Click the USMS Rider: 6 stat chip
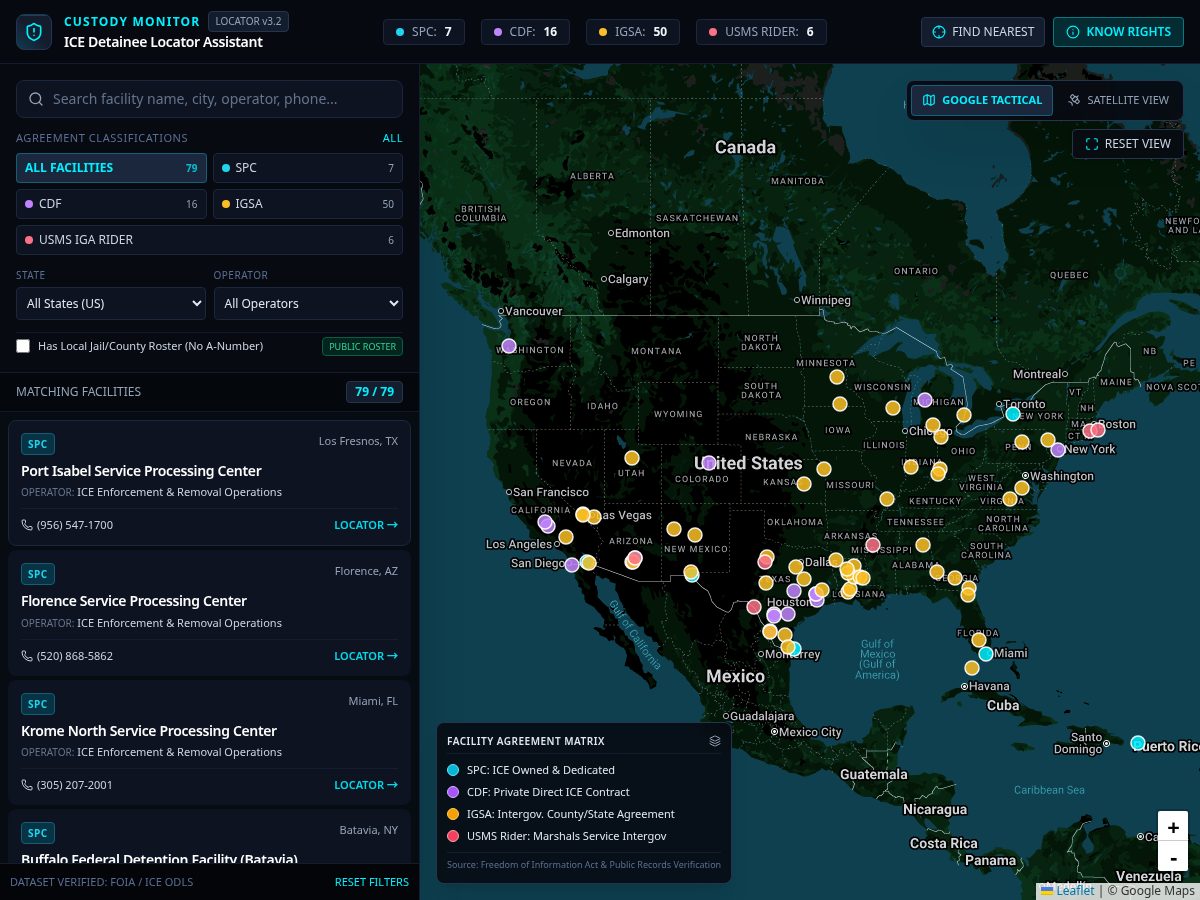Screen dimensions: 1200x900 pyautogui.click(x=761, y=32)
